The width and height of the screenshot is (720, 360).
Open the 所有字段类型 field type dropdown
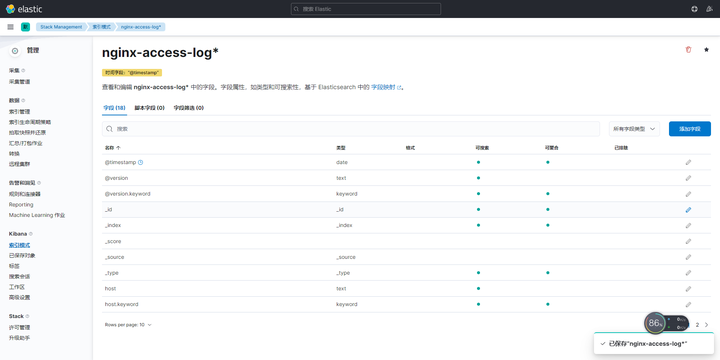pyautogui.click(x=634, y=129)
